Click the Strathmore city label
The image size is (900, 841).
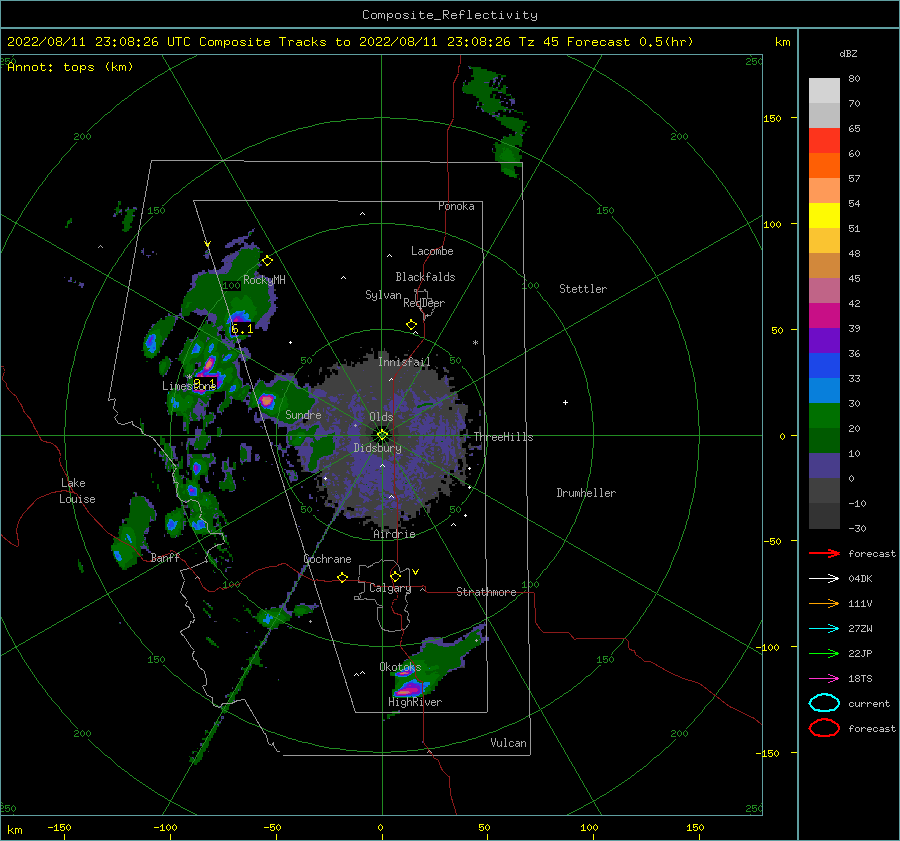[x=486, y=592]
